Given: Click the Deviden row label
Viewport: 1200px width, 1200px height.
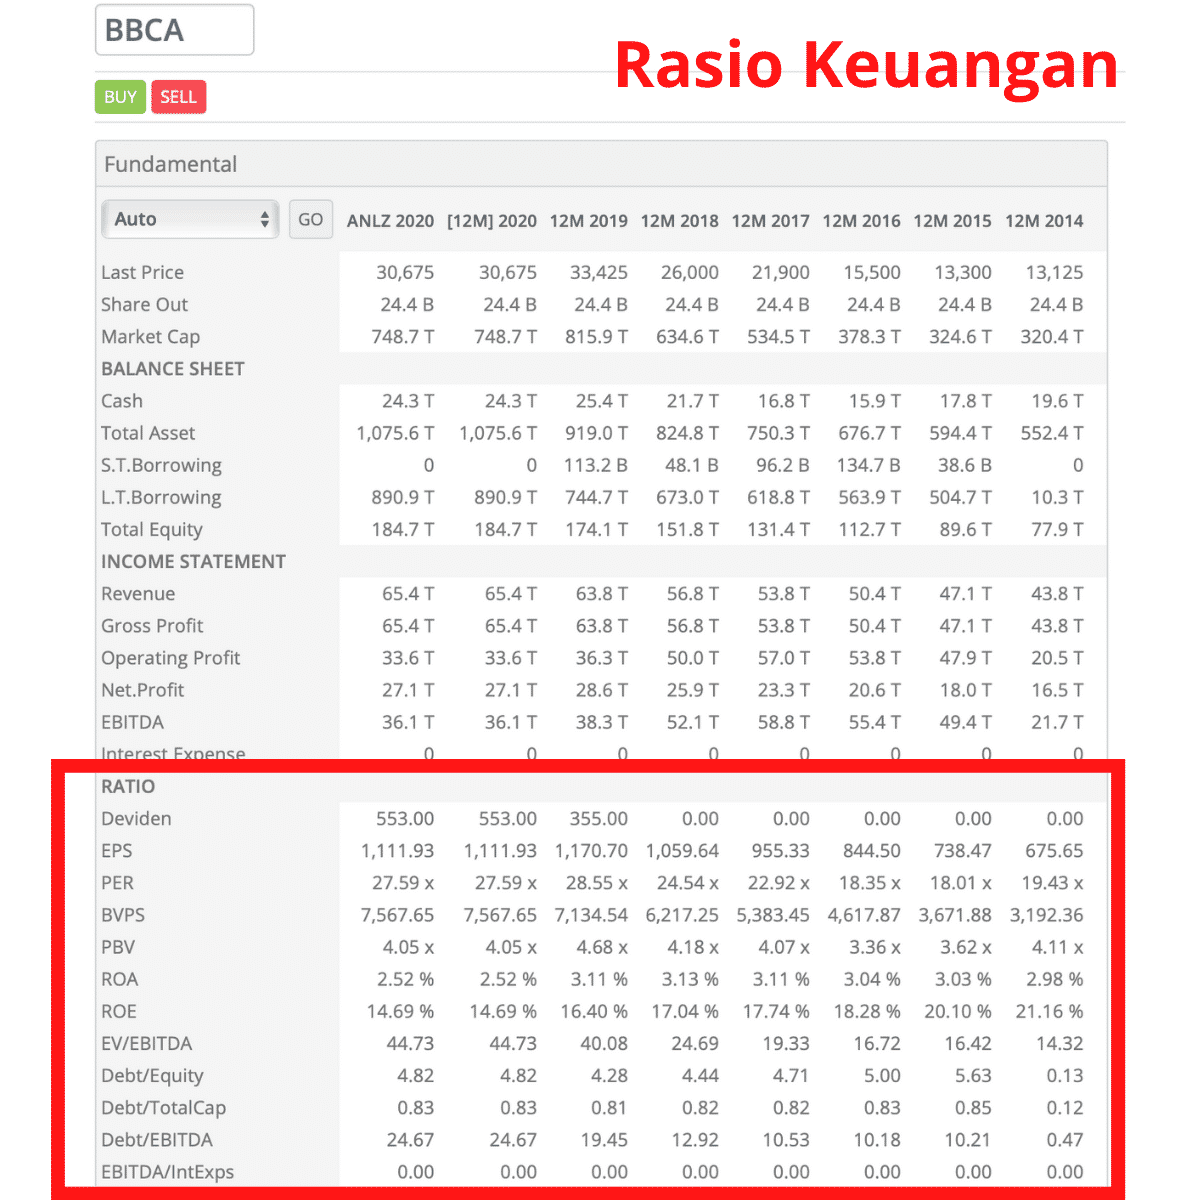Looking at the screenshot, I should point(136,818).
